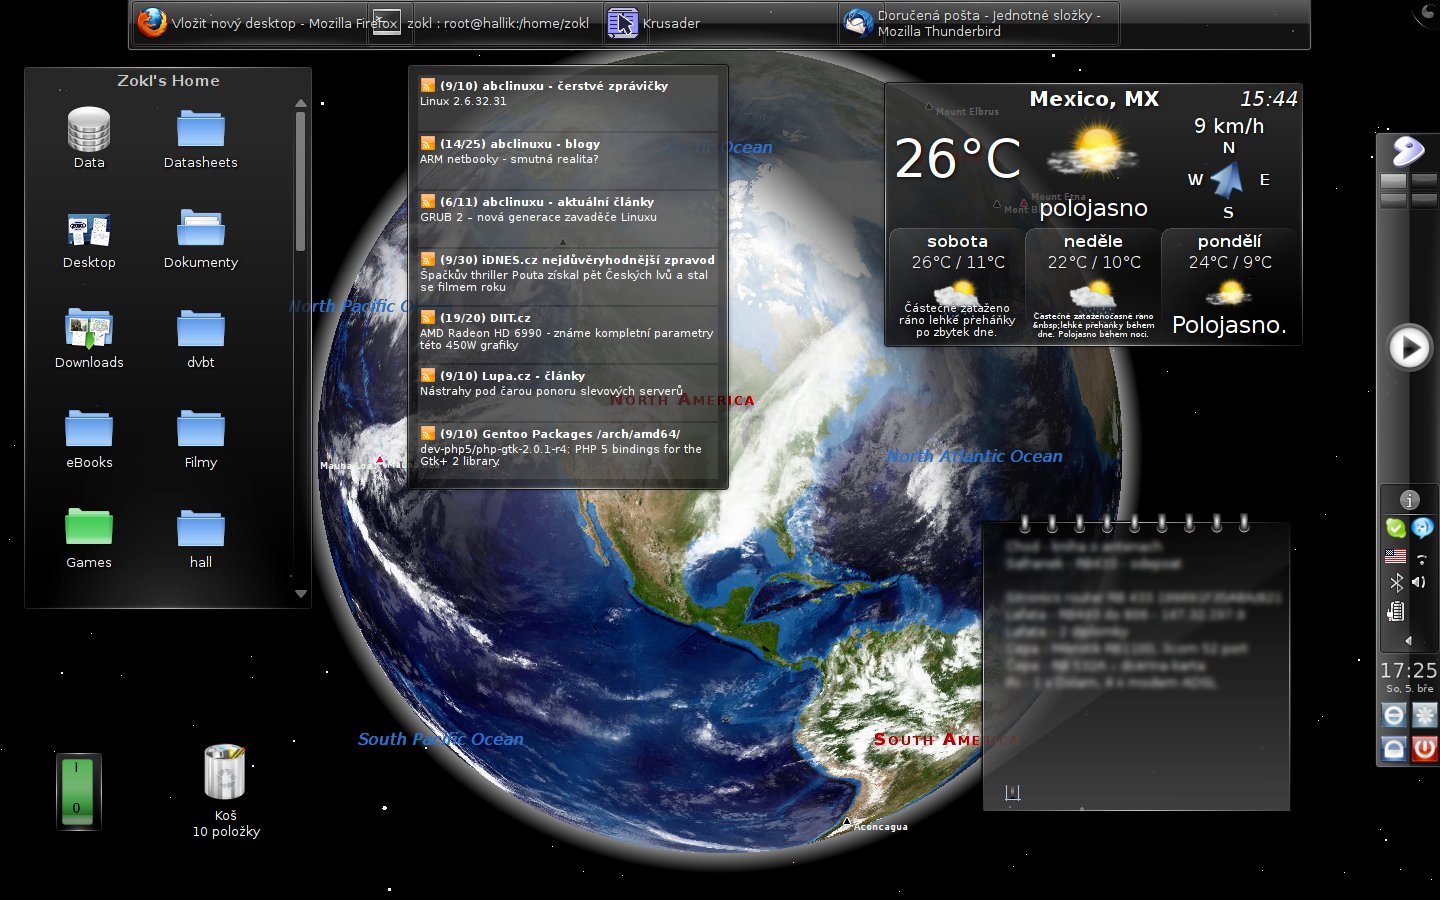The height and width of the screenshot is (900, 1440).
Task: Open the Koš trash can
Action: pyautogui.click(x=225, y=790)
